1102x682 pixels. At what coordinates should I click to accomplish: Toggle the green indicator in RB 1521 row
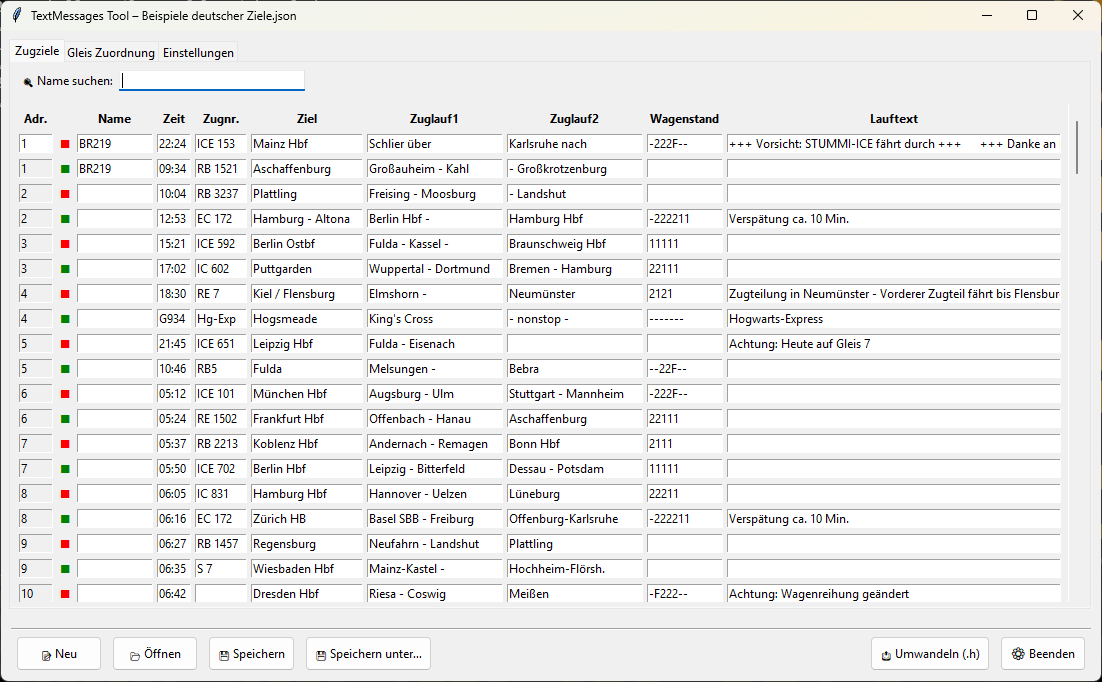pyautogui.click(x=65, y=169)
